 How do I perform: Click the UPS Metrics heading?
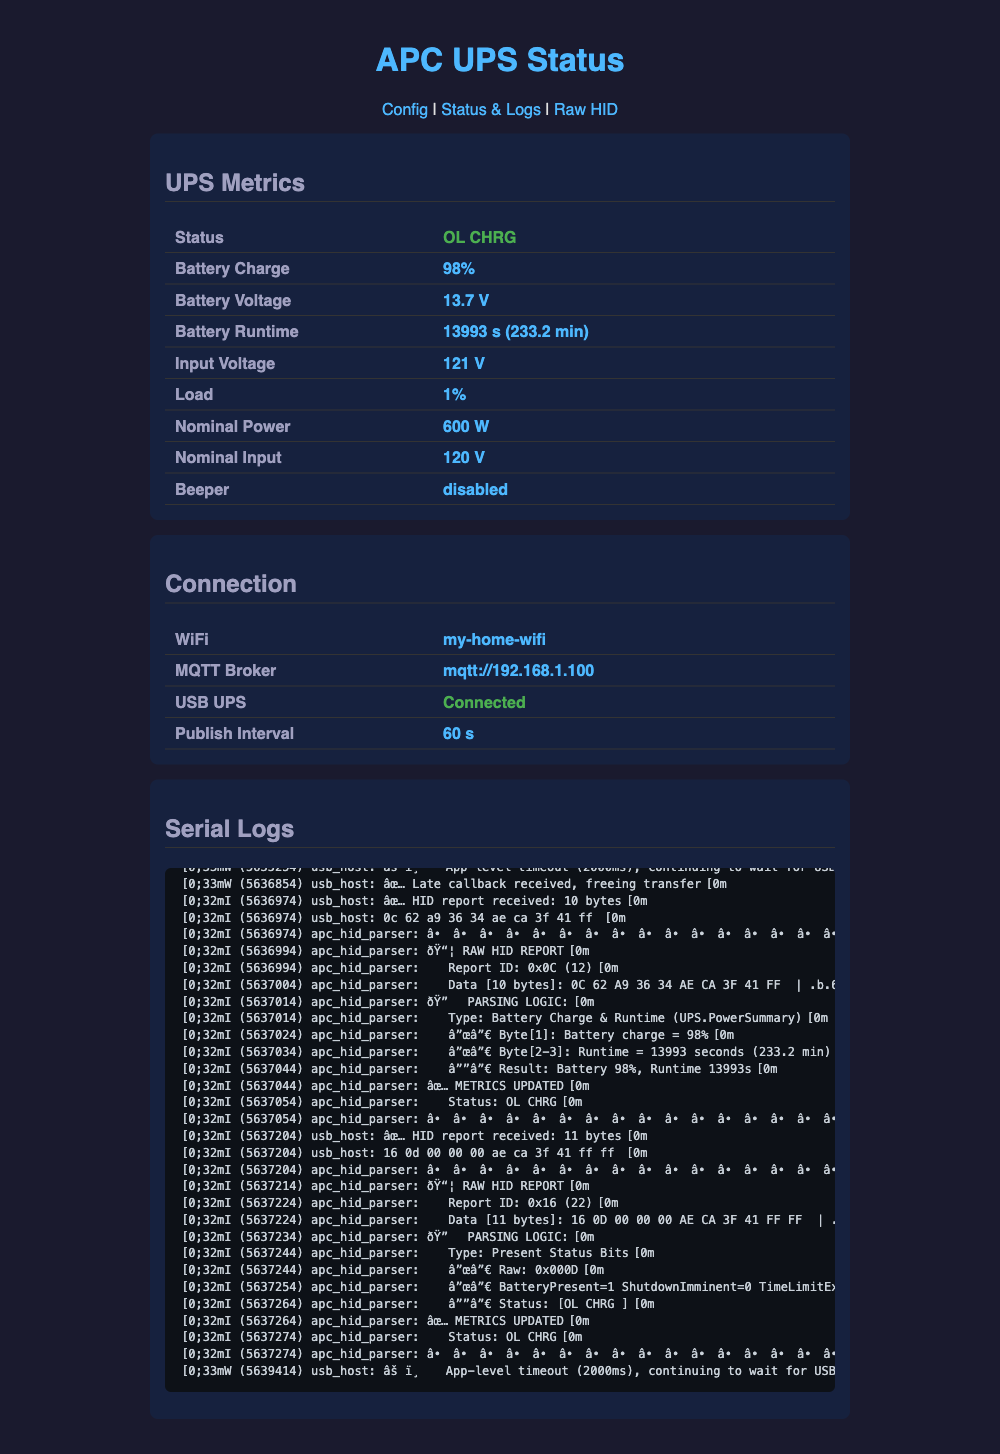click(x=235, y=182)
